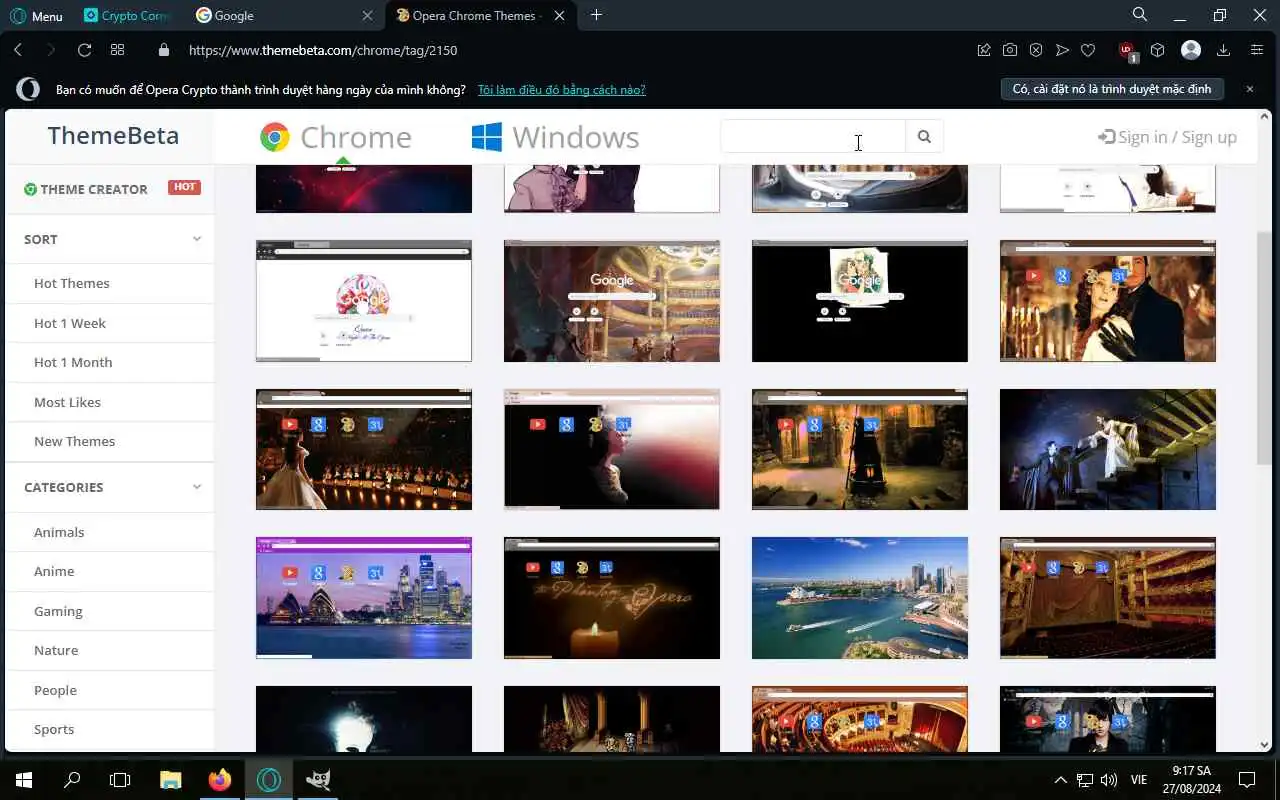Click 'Có, cài đặt nó là trình duyệt mặc định'
Image resolution: width=1280 pixels, height=800 pixels.
[1112, 89]
